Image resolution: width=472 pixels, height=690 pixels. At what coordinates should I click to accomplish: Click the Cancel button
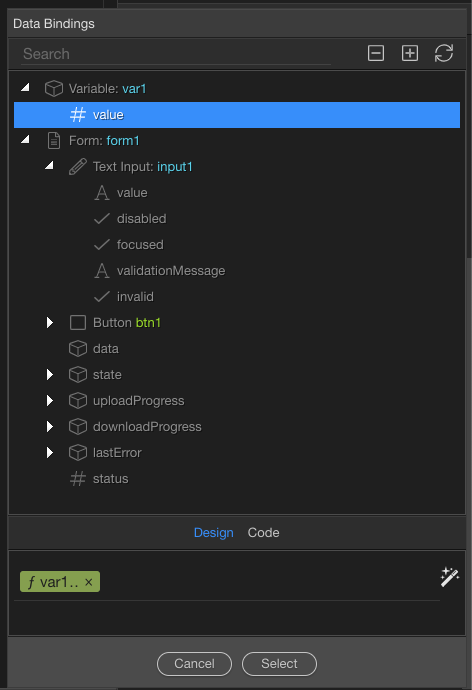tap(194, 664)
